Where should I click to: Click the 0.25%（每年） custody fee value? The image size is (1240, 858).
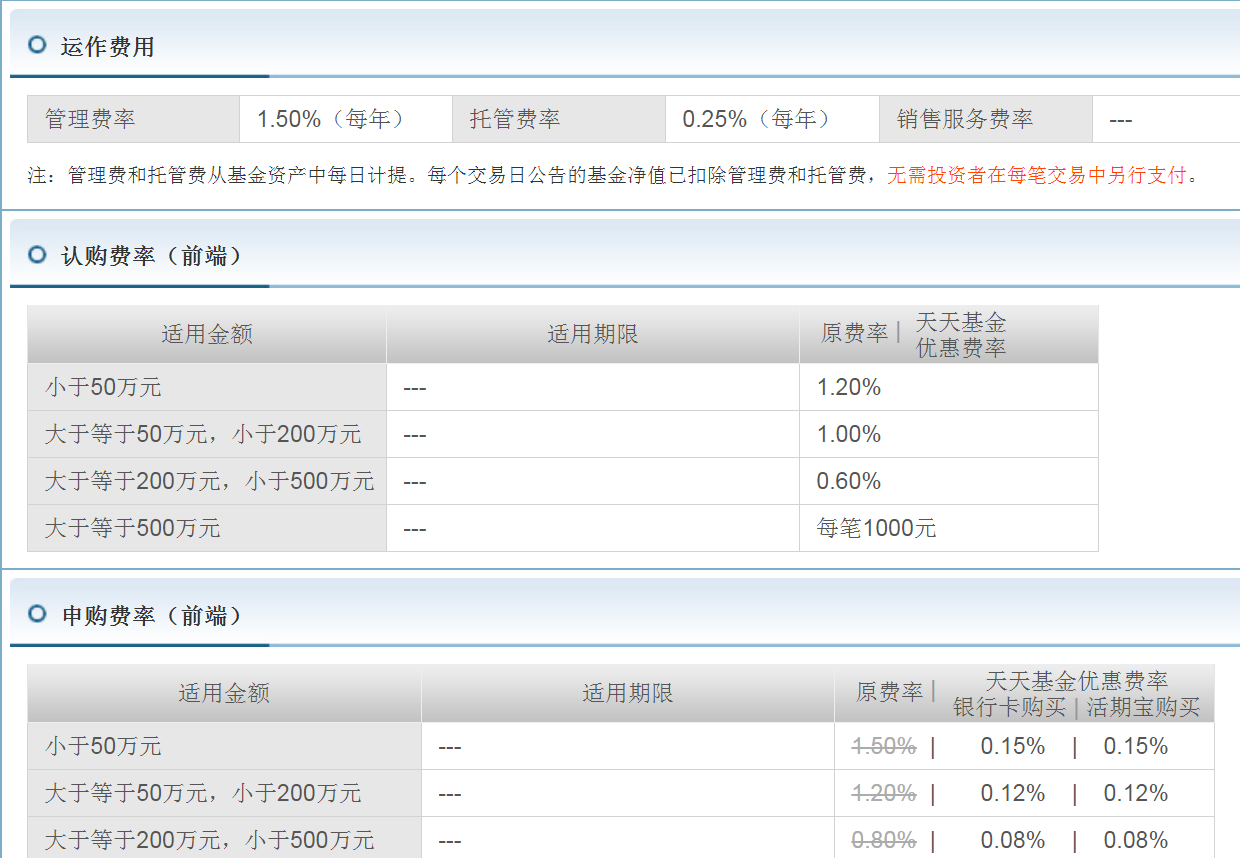(757, 119)
